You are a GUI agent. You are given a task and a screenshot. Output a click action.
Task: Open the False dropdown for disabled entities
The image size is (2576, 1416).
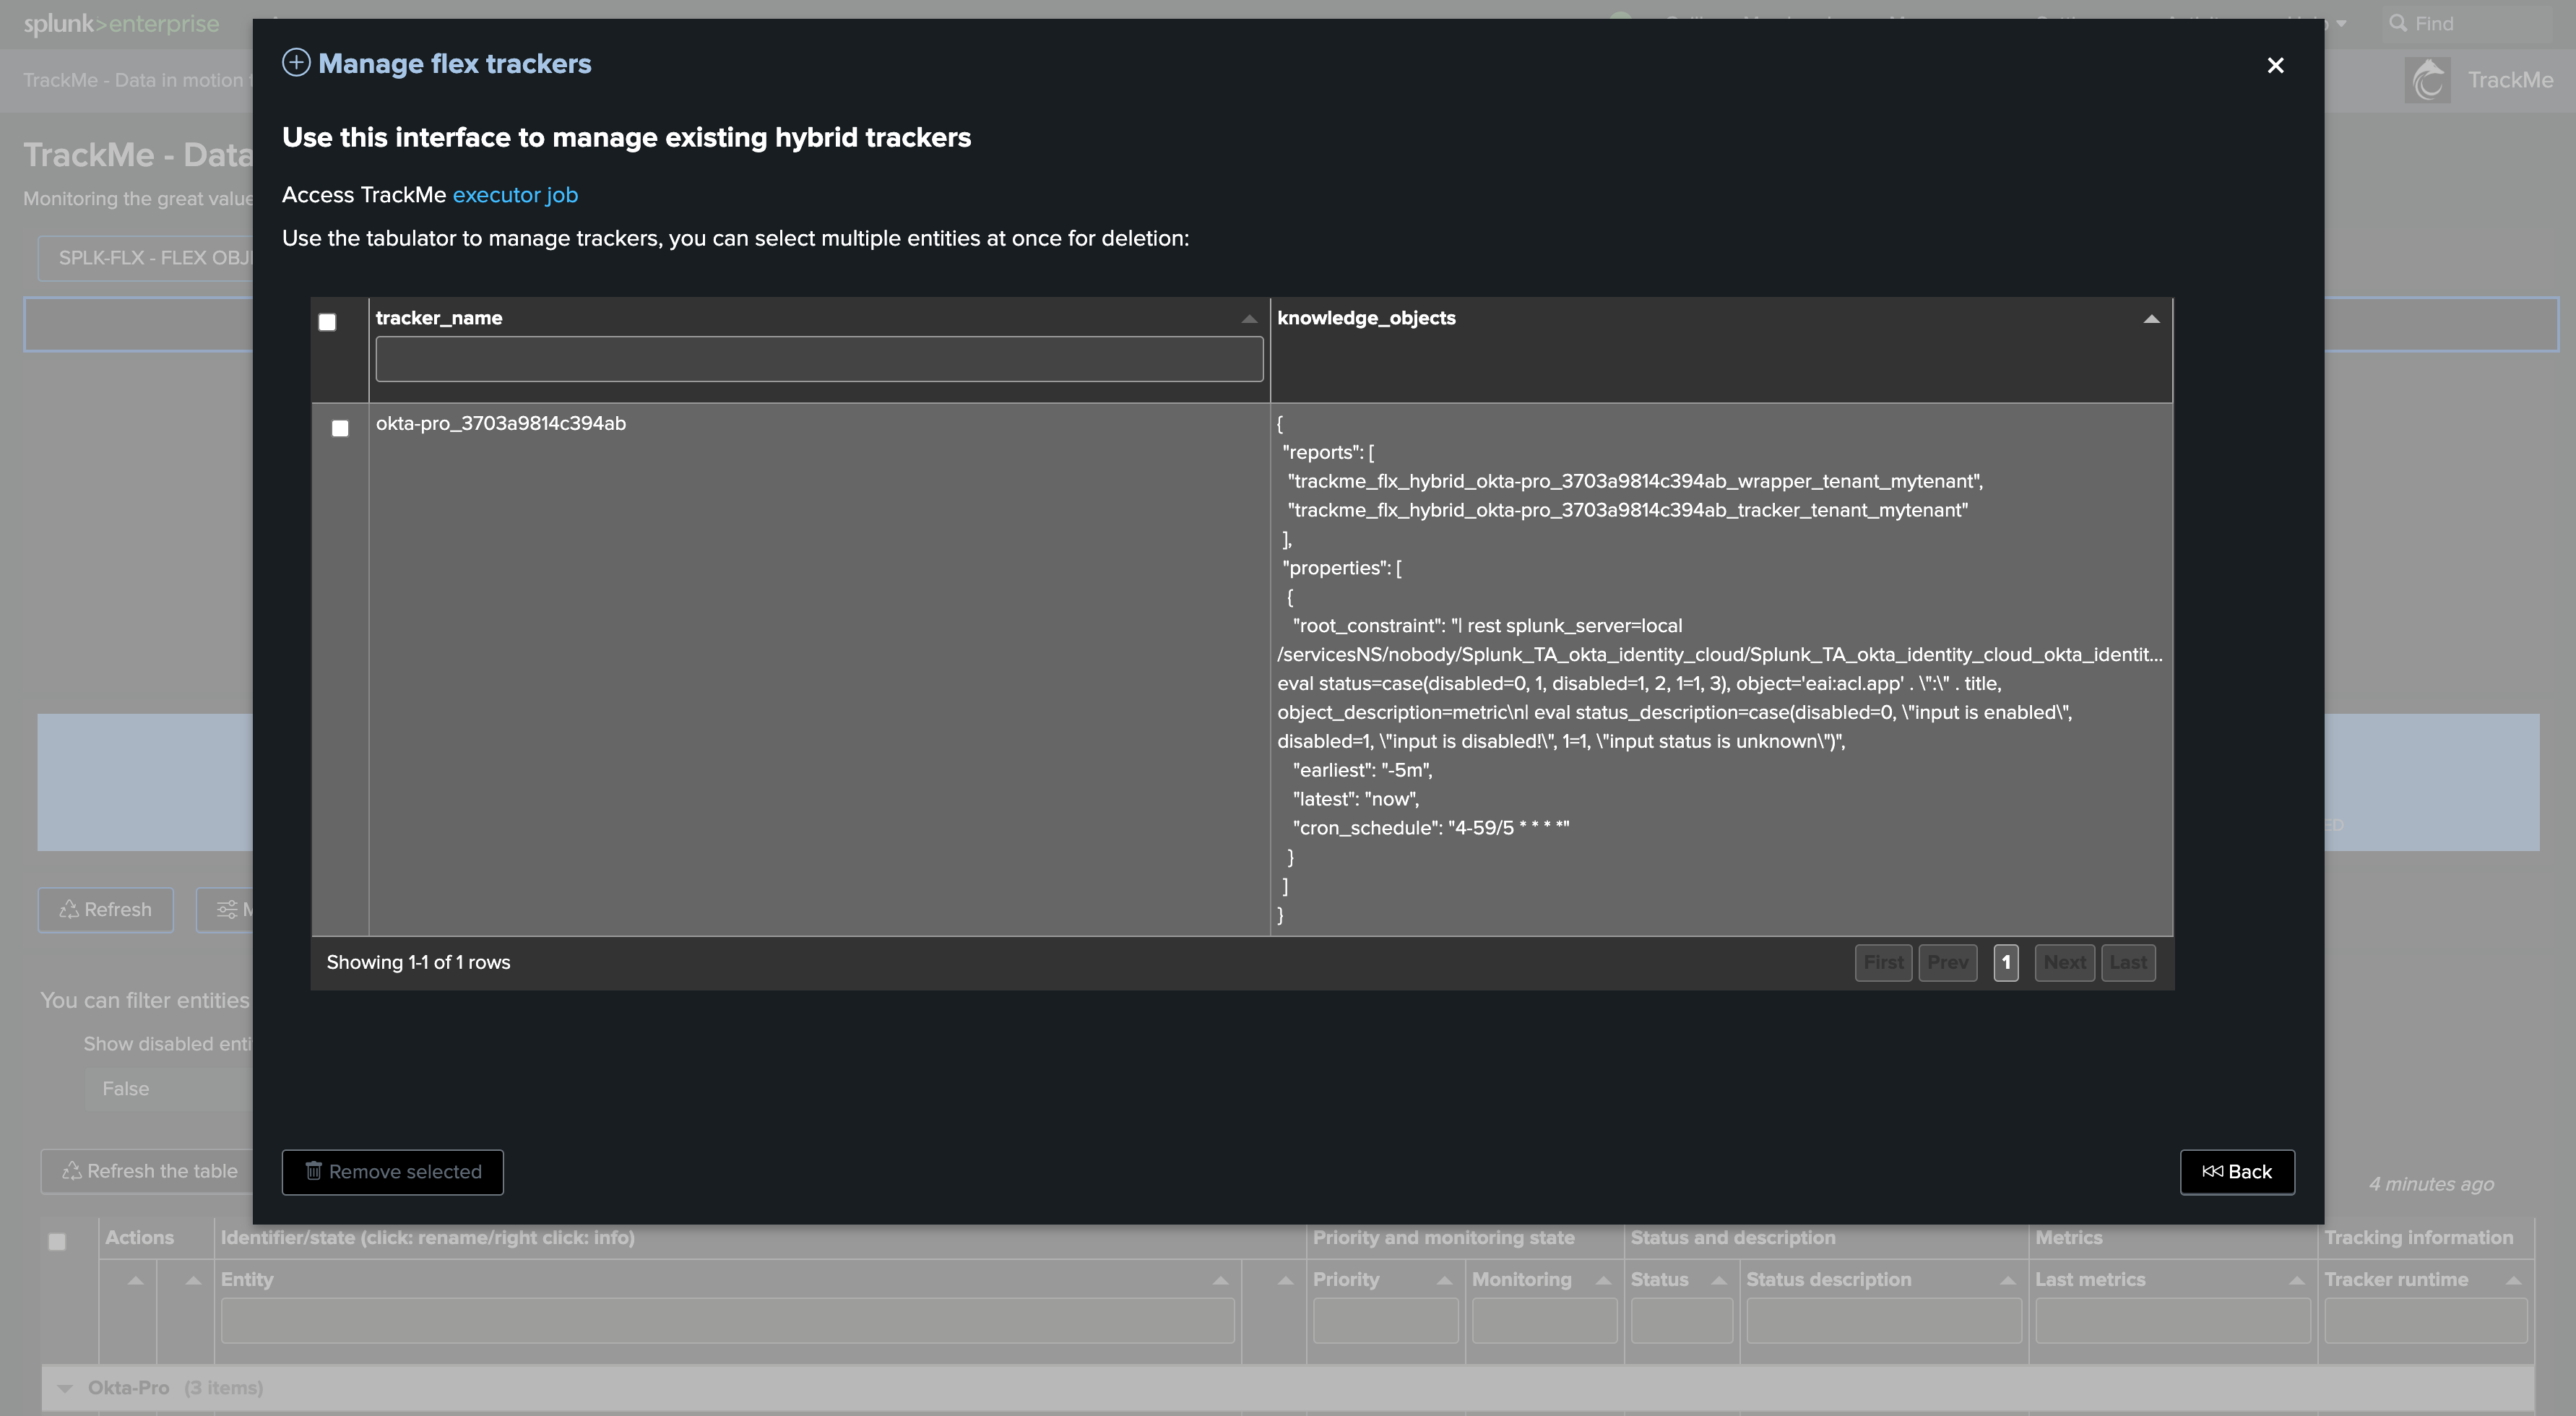pyautogui.click(x=168, y=1089)
